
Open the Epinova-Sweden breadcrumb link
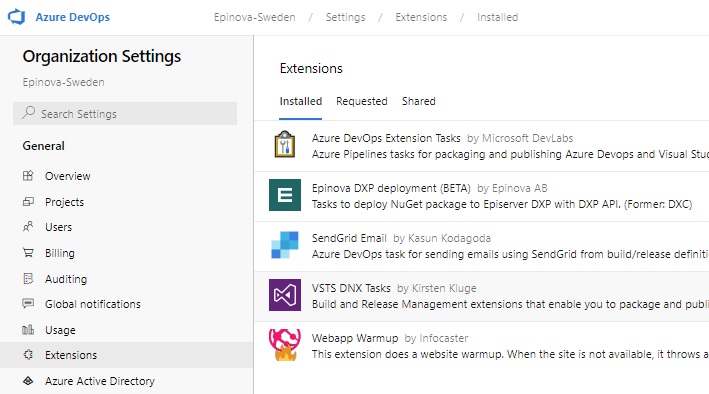(x=255, y=17)
